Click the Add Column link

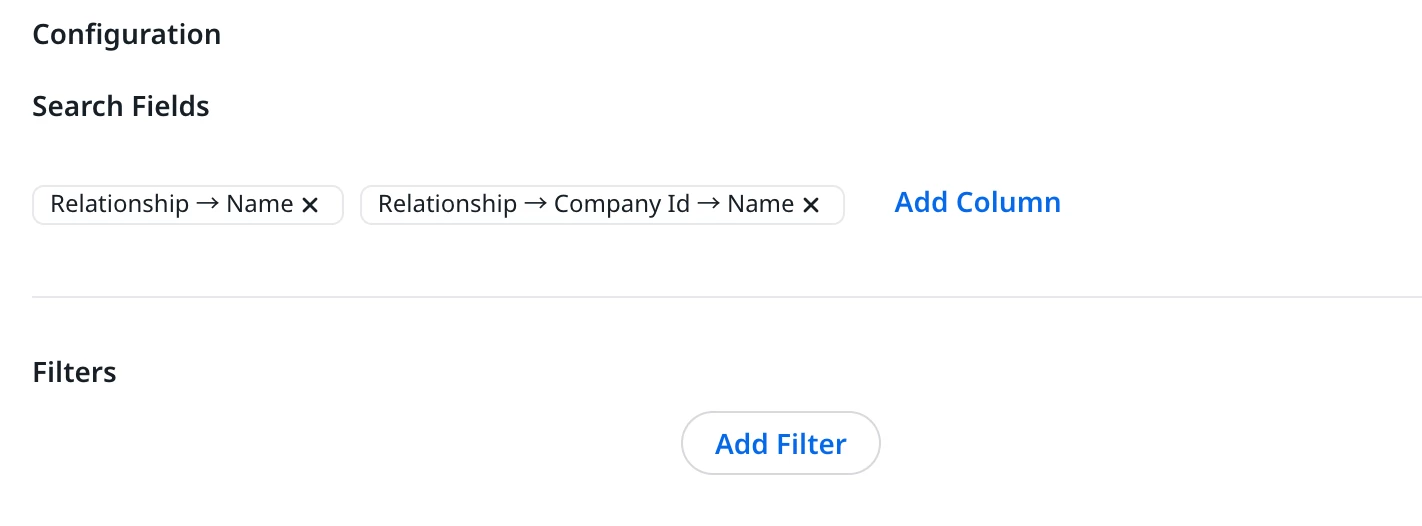click(x=977, y=203)
